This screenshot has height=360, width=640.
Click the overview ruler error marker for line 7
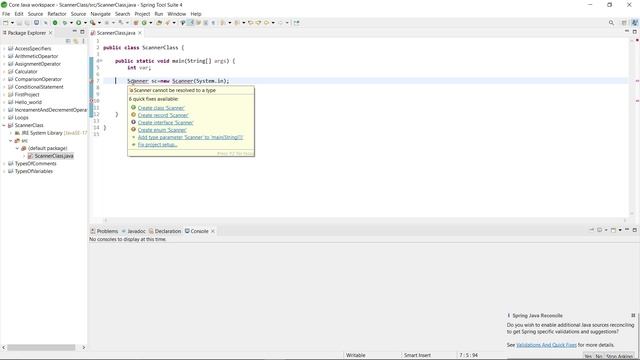(x=637, y=81)
